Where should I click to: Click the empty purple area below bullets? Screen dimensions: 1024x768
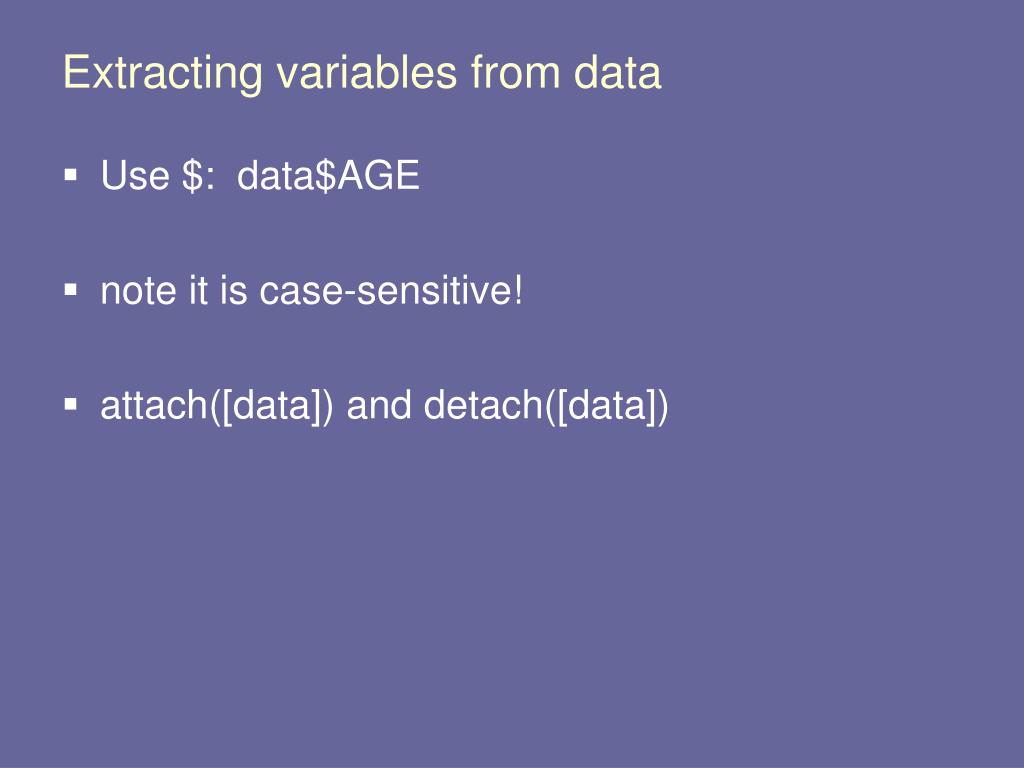click(512, 588)
